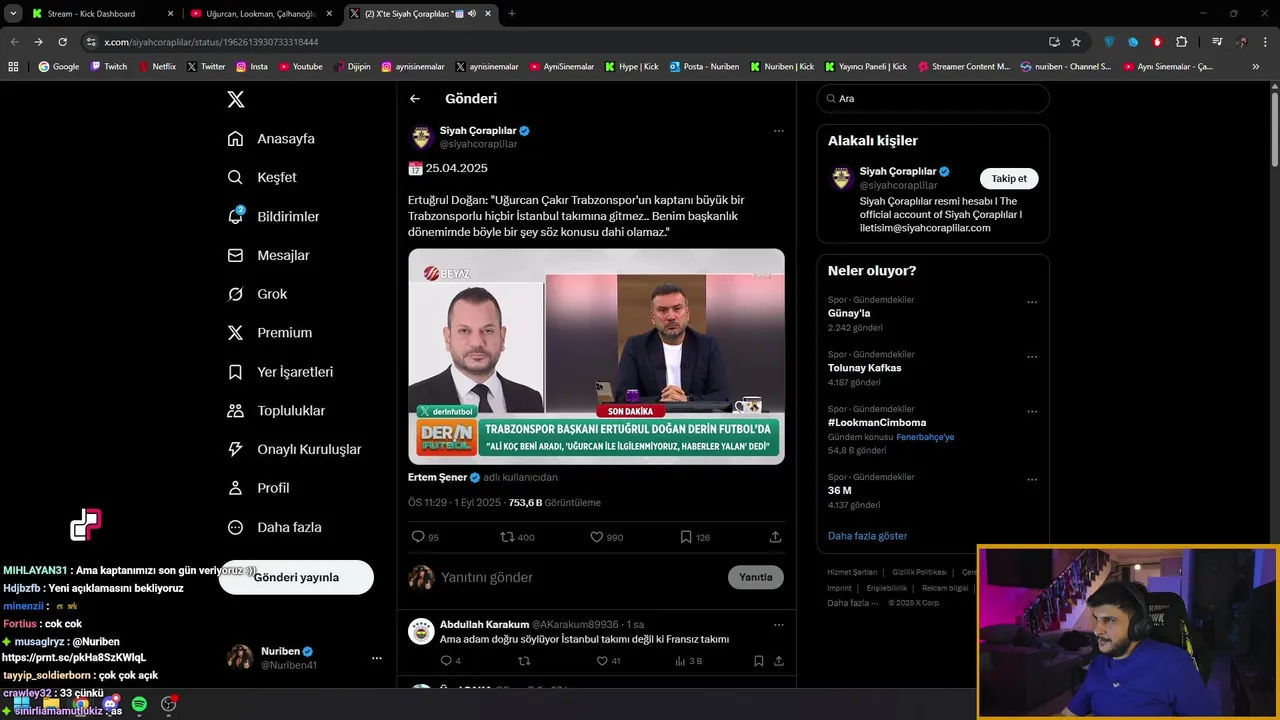The image size is (1280, 720).
Task: Reply icon with 95 on main post
Action: point(425,537)
